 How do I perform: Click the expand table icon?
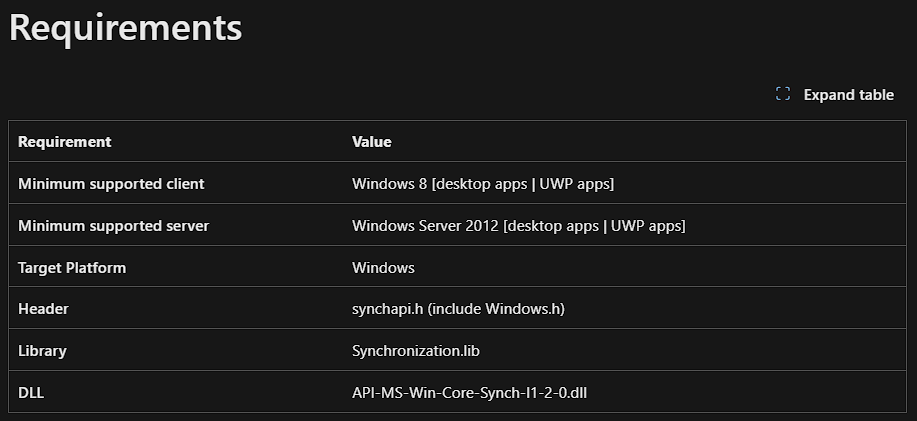click(783, 95)
